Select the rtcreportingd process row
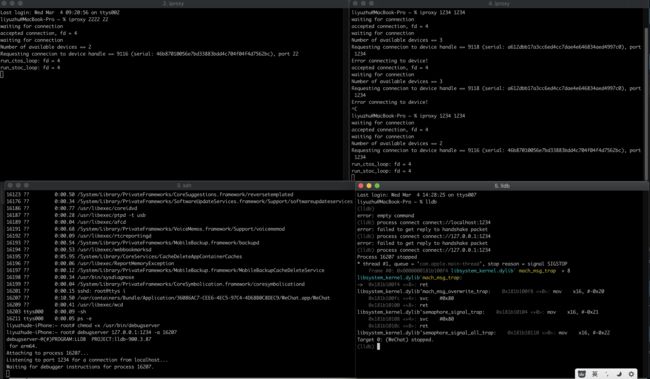Viewport: 650px width, 379px height. [x=79, y=236]
